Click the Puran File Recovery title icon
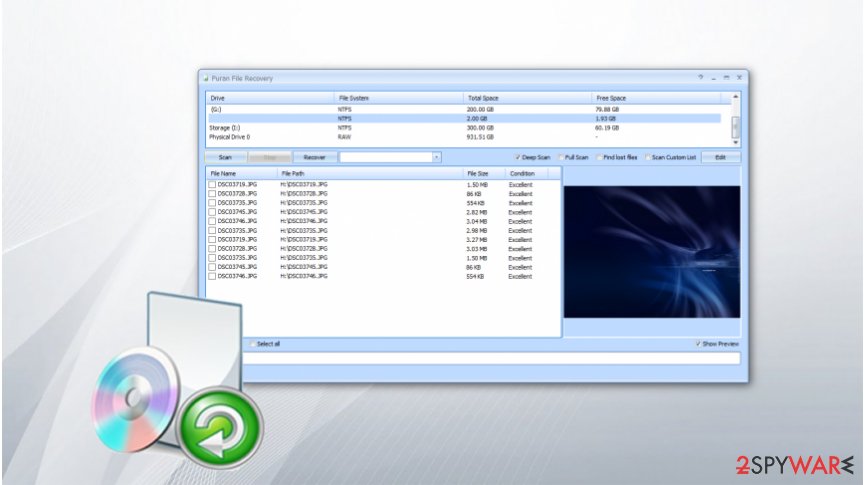This screenshot has width=865, height=485. coord(206,78)
